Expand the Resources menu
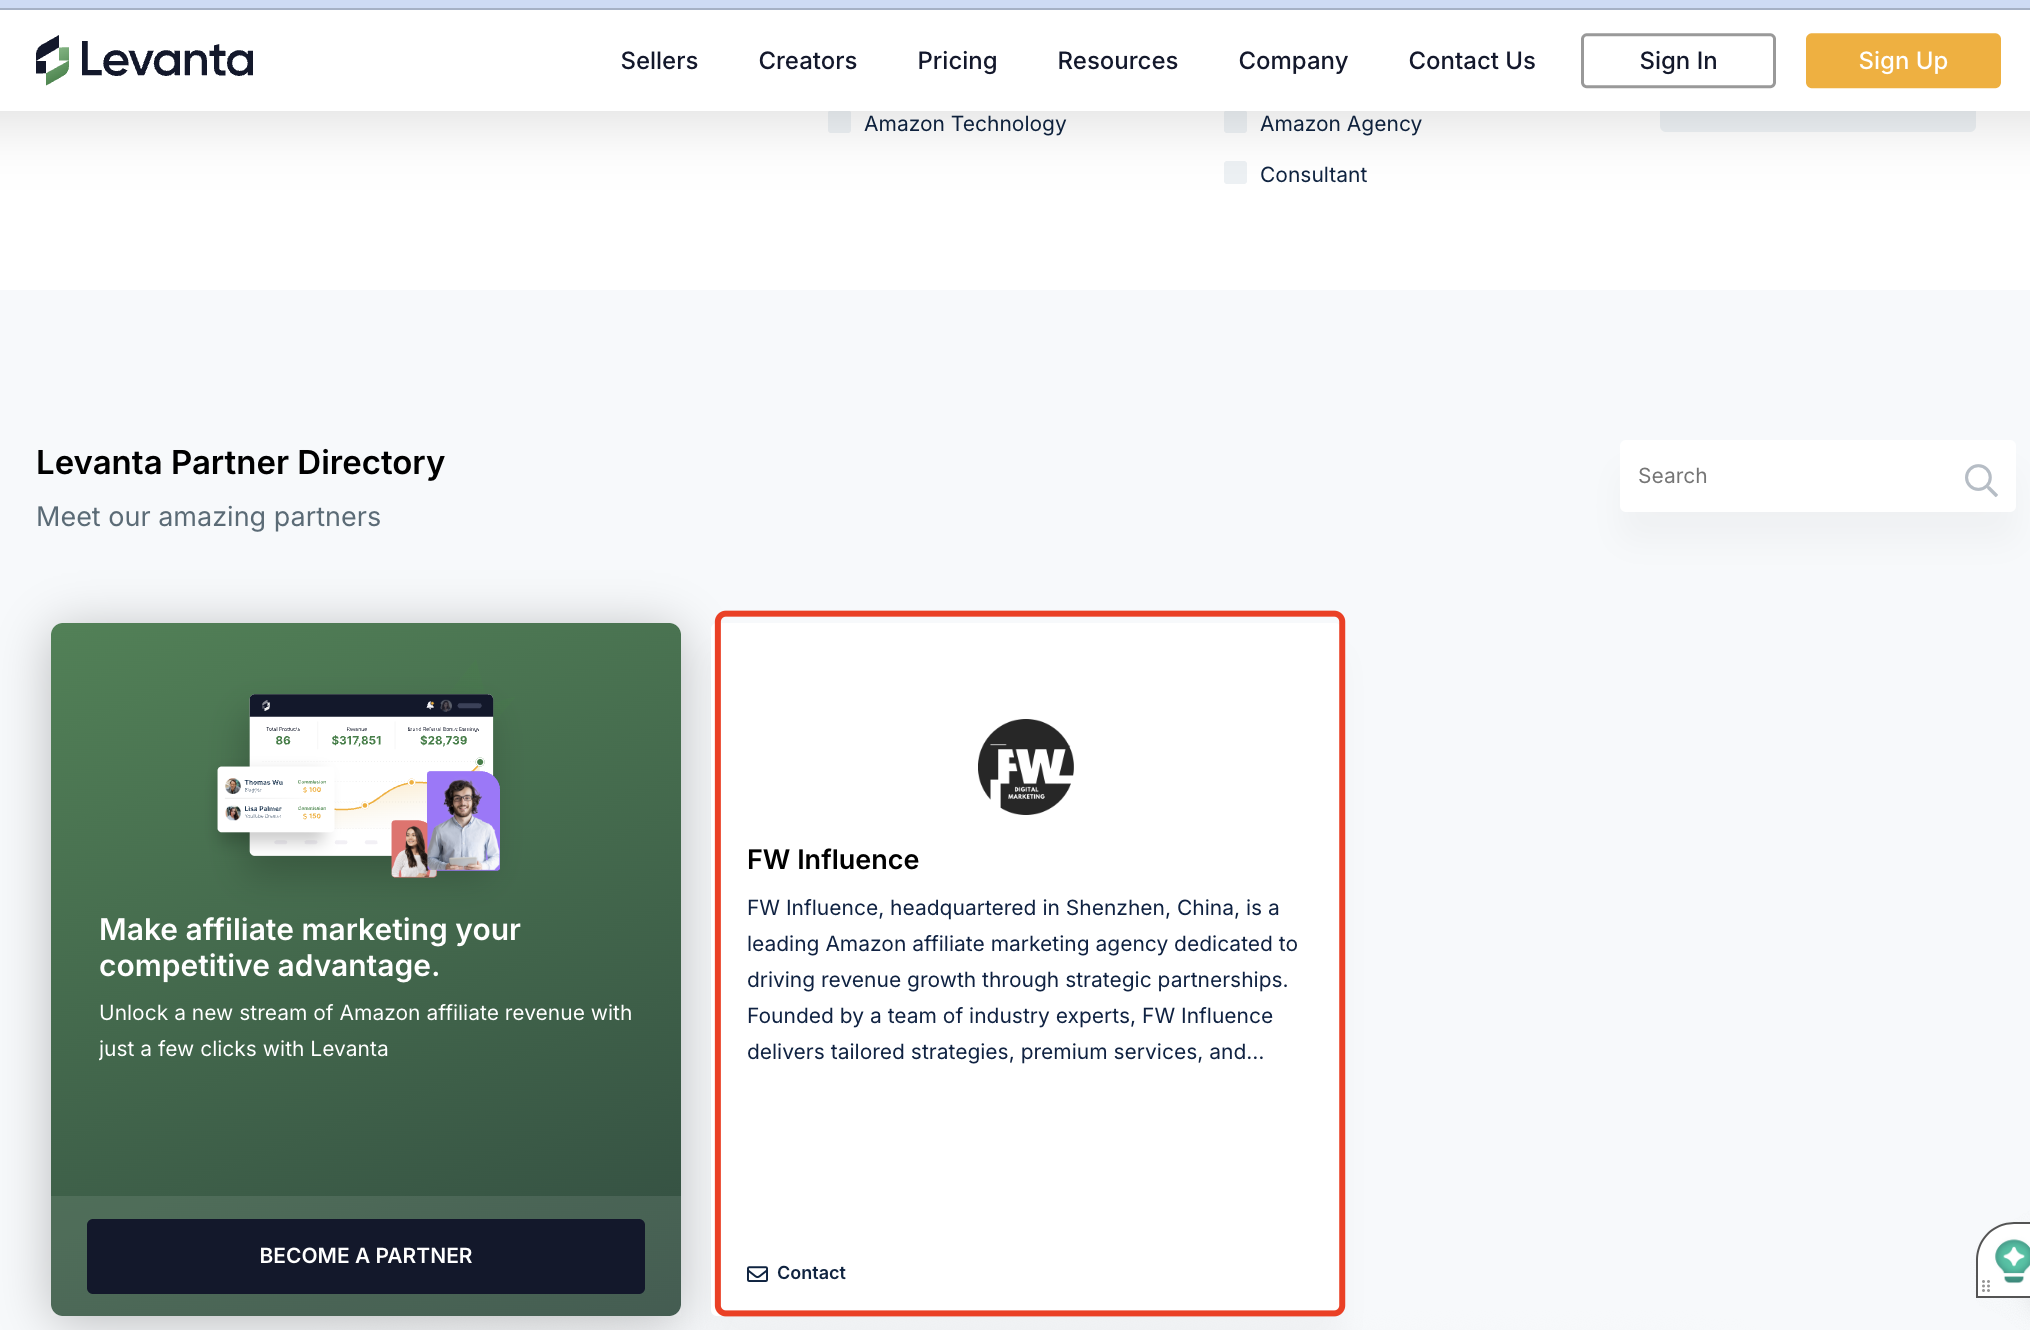Image resolution: width=2030 pixels, height=1330 pixels. tap(1117, 61)
